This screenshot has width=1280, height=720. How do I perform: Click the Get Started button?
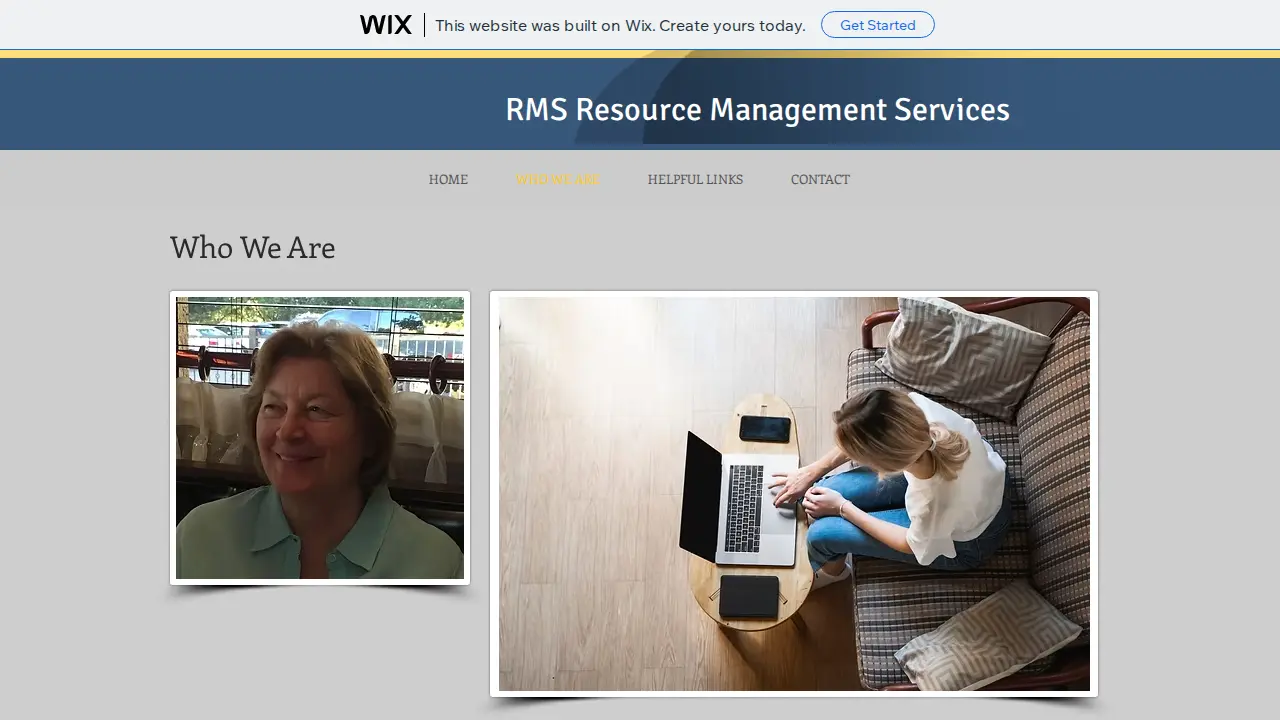pos(878,25)
